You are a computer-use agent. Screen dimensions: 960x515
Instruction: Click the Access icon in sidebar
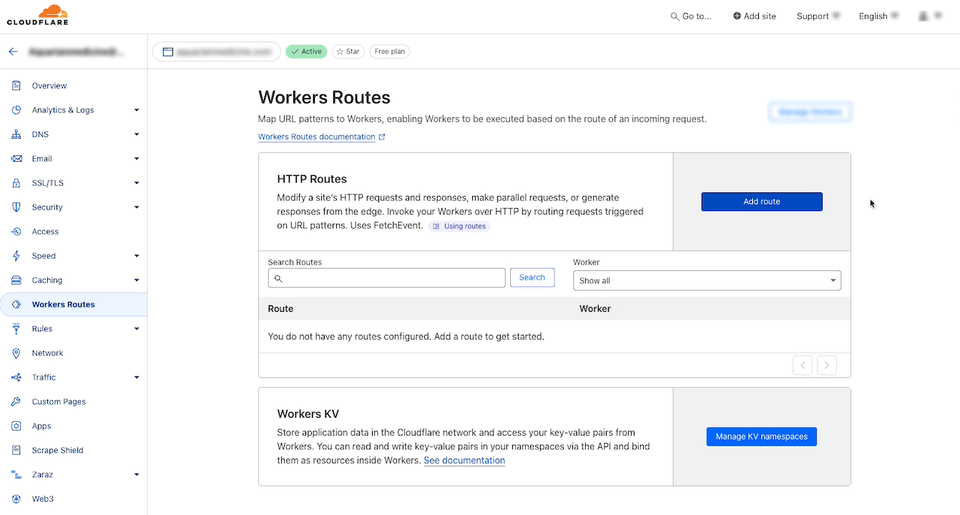coord(17,231)
